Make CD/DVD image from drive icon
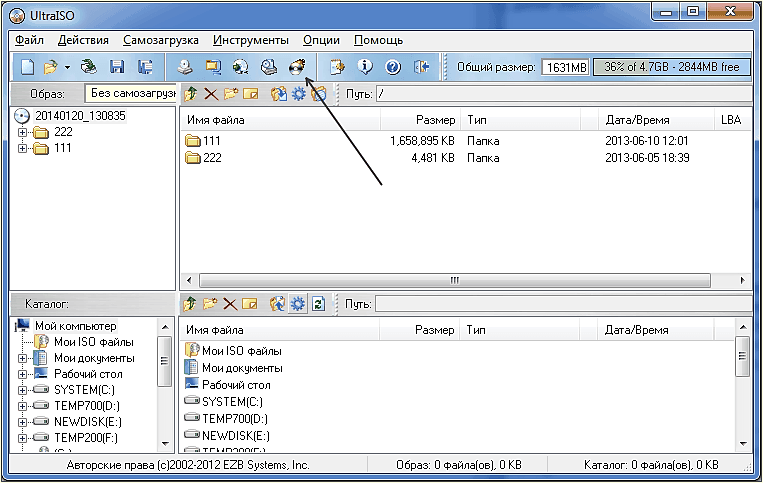This screenshot has width=763, height=483. click(184, 67)
